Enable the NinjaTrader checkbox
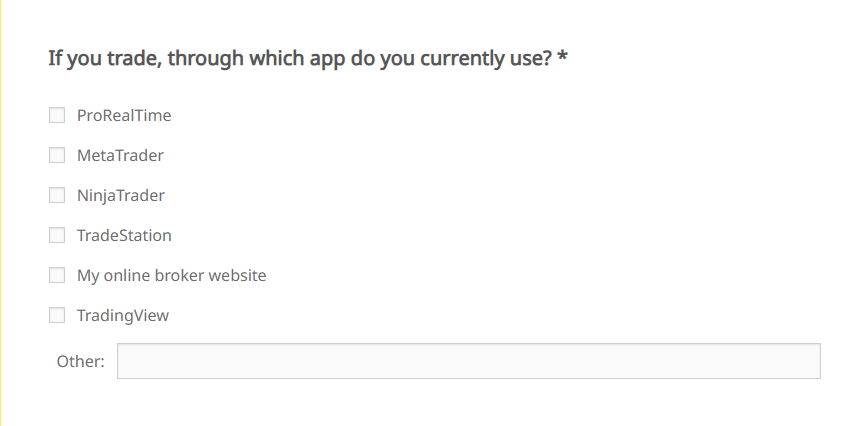Screen dimensions: 865x426 (x=57, y=196)
